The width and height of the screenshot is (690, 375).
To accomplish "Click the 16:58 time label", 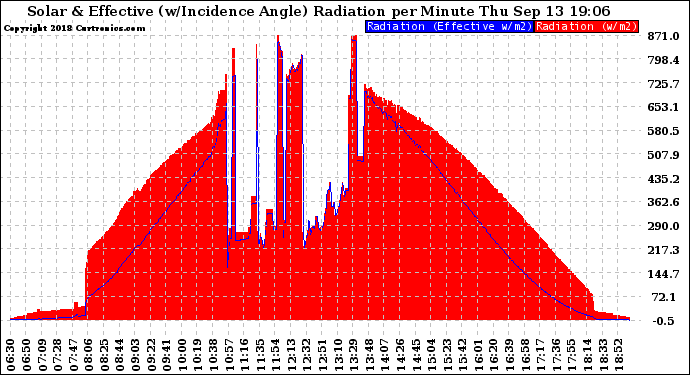I will (525, 355).
